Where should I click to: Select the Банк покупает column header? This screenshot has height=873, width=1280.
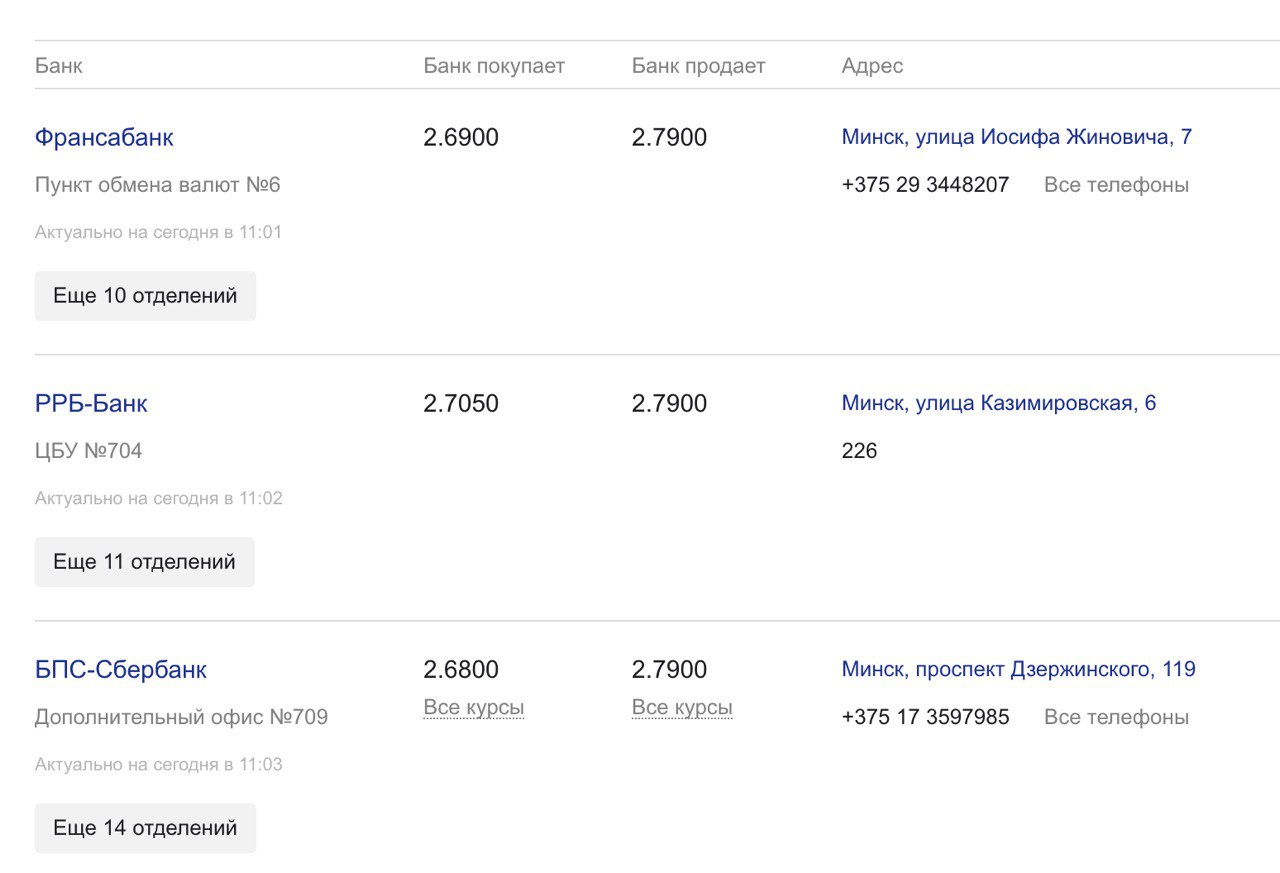[494, 66]
